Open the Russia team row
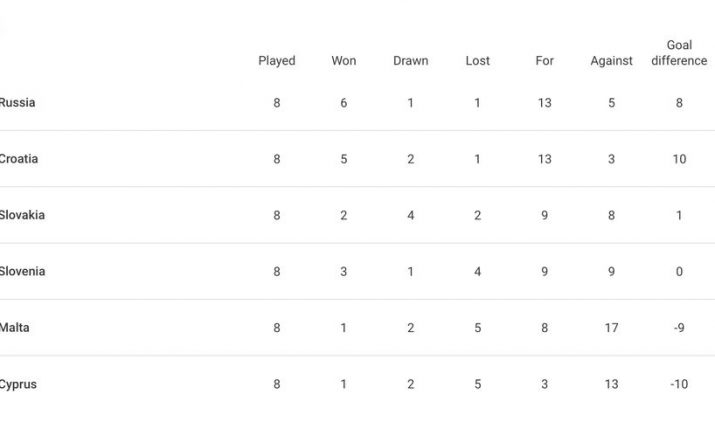 [x=18, y=103]
